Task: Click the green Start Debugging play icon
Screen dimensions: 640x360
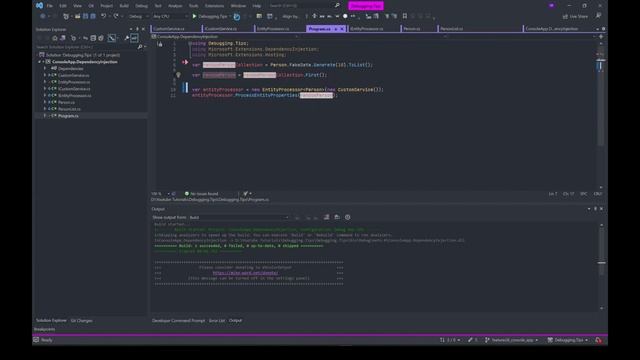Action: coord(194,16)
